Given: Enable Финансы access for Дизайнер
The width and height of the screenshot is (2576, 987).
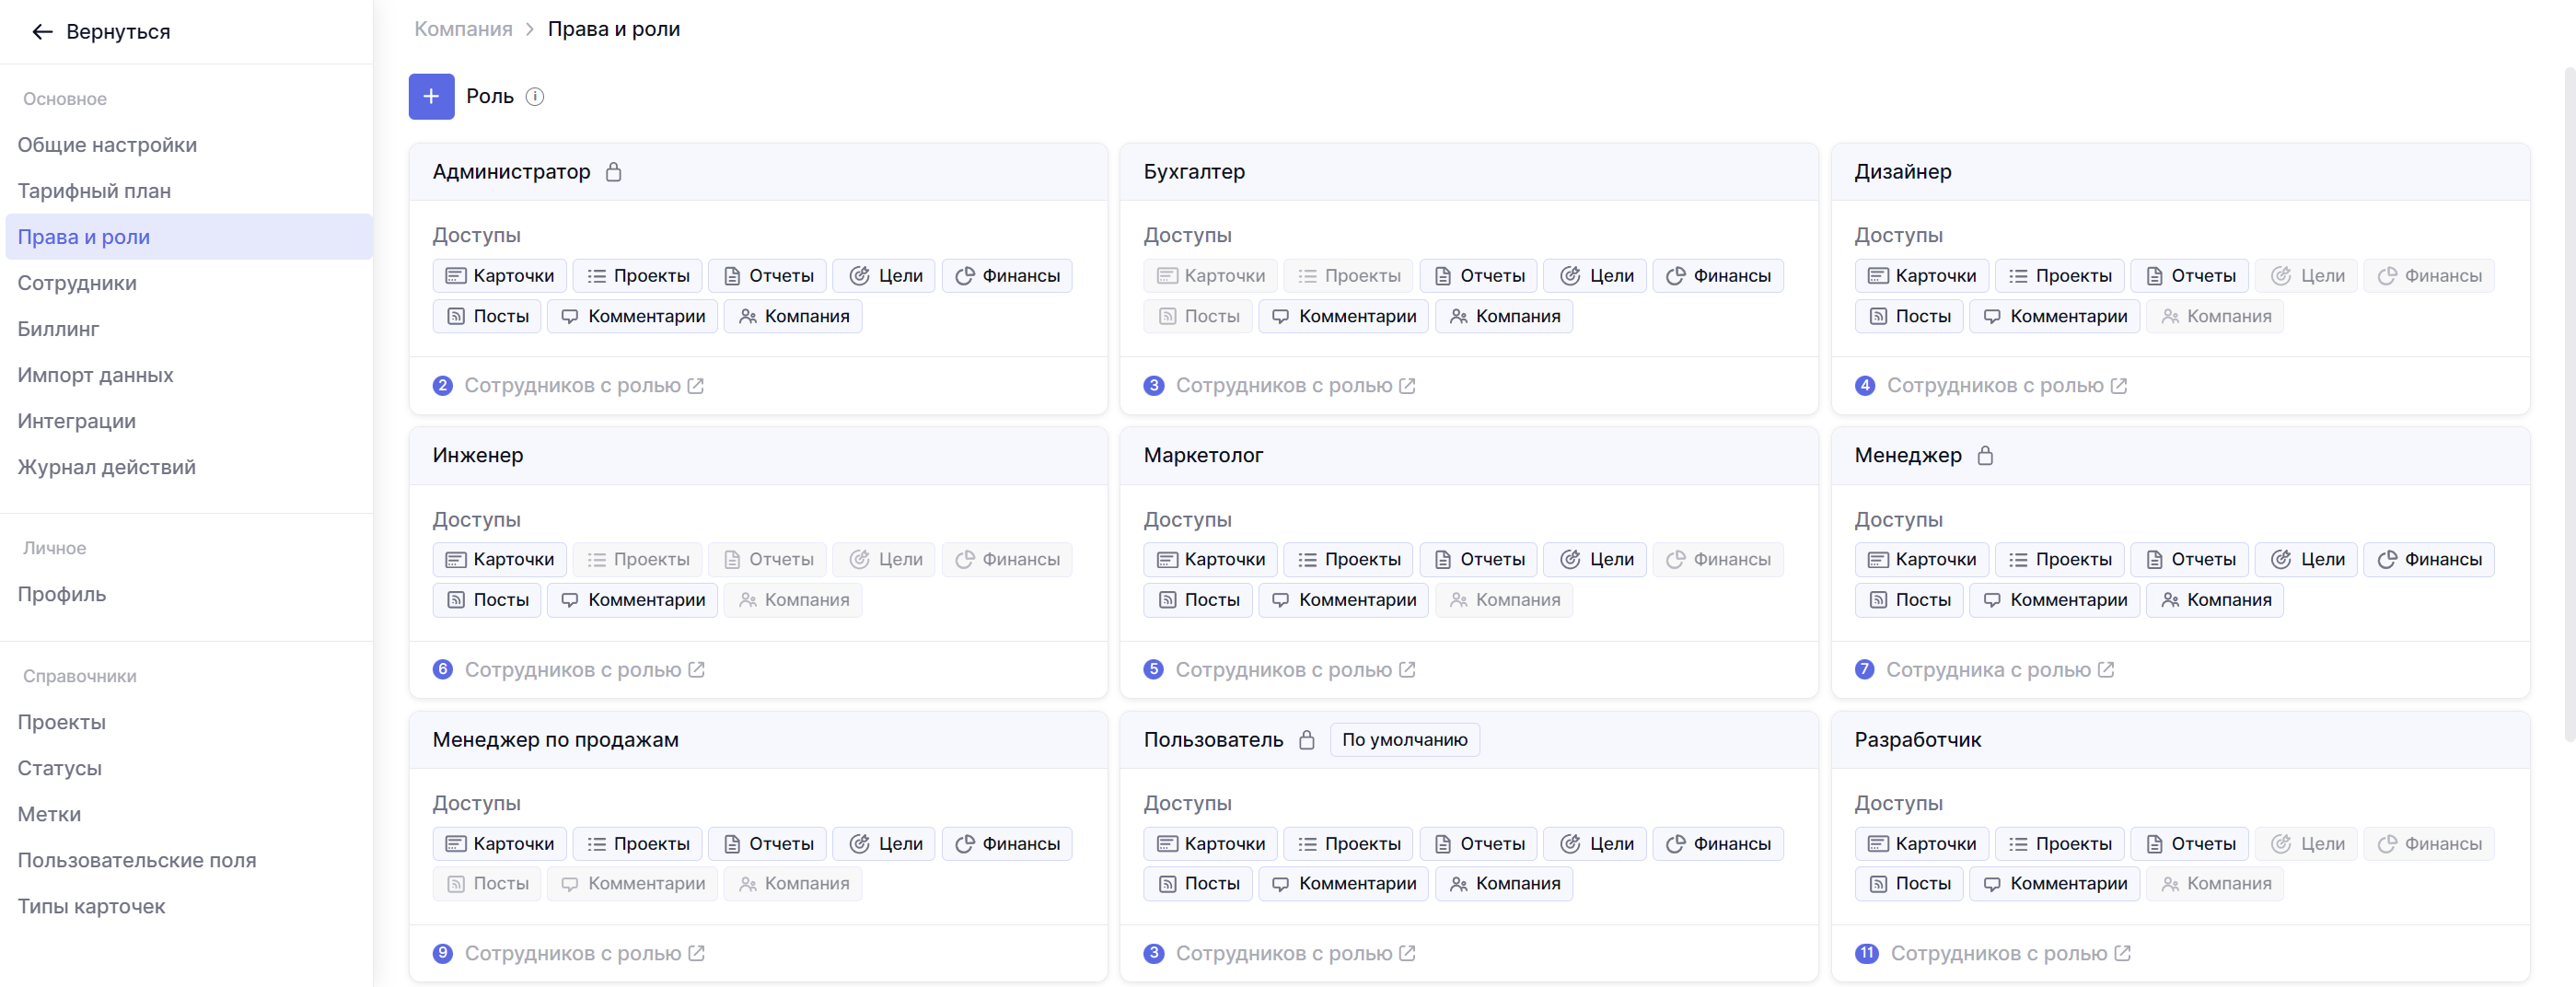Looking at the screenshot, I should pyautogui.click(x=2428, y=276).
